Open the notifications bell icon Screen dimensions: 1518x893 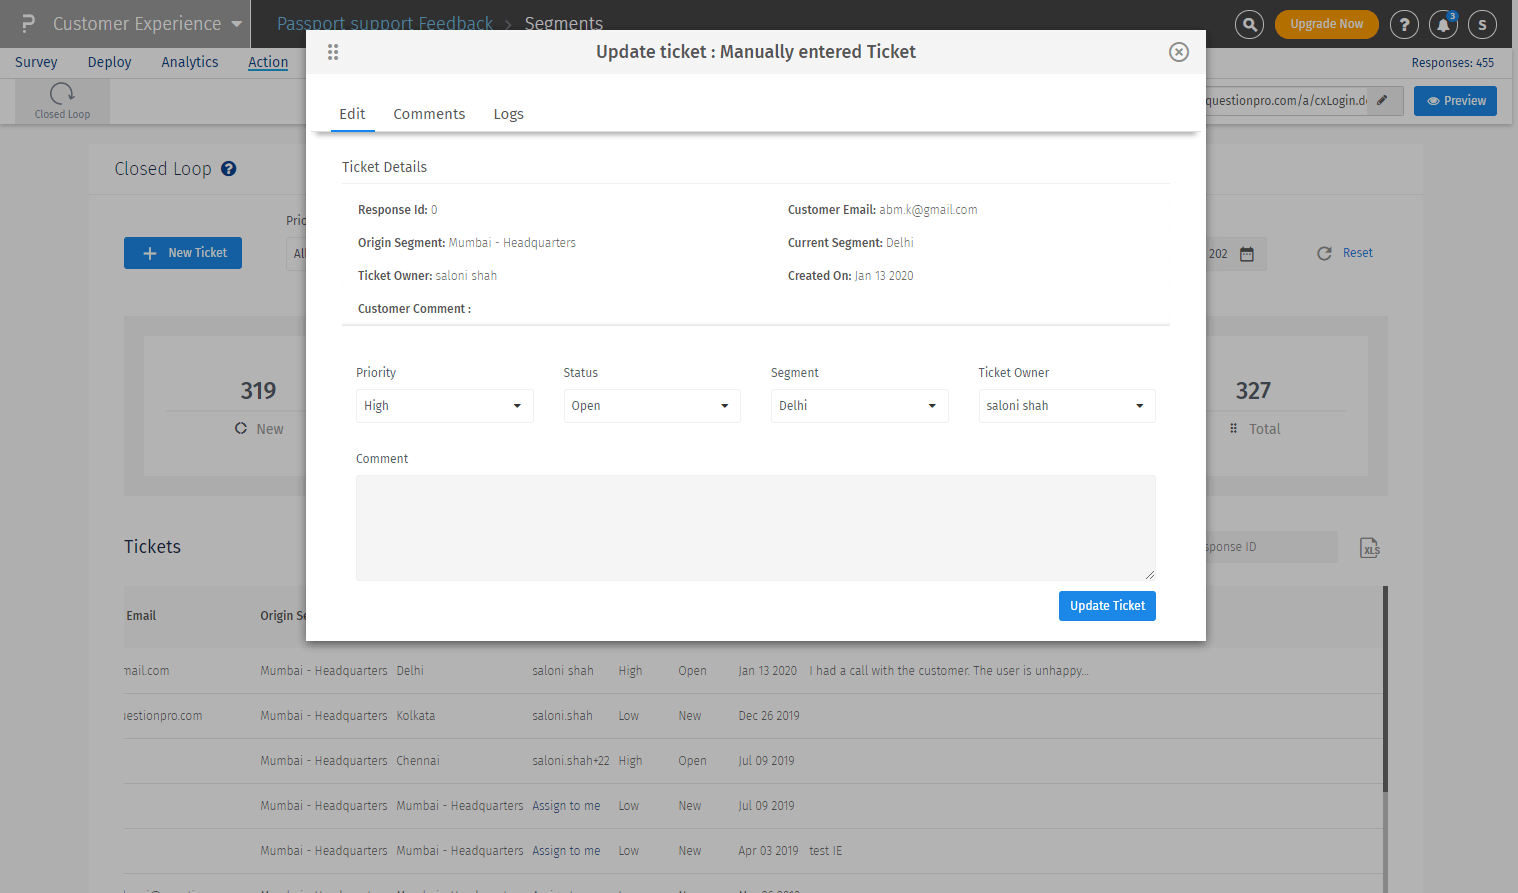pos(1443,24)
